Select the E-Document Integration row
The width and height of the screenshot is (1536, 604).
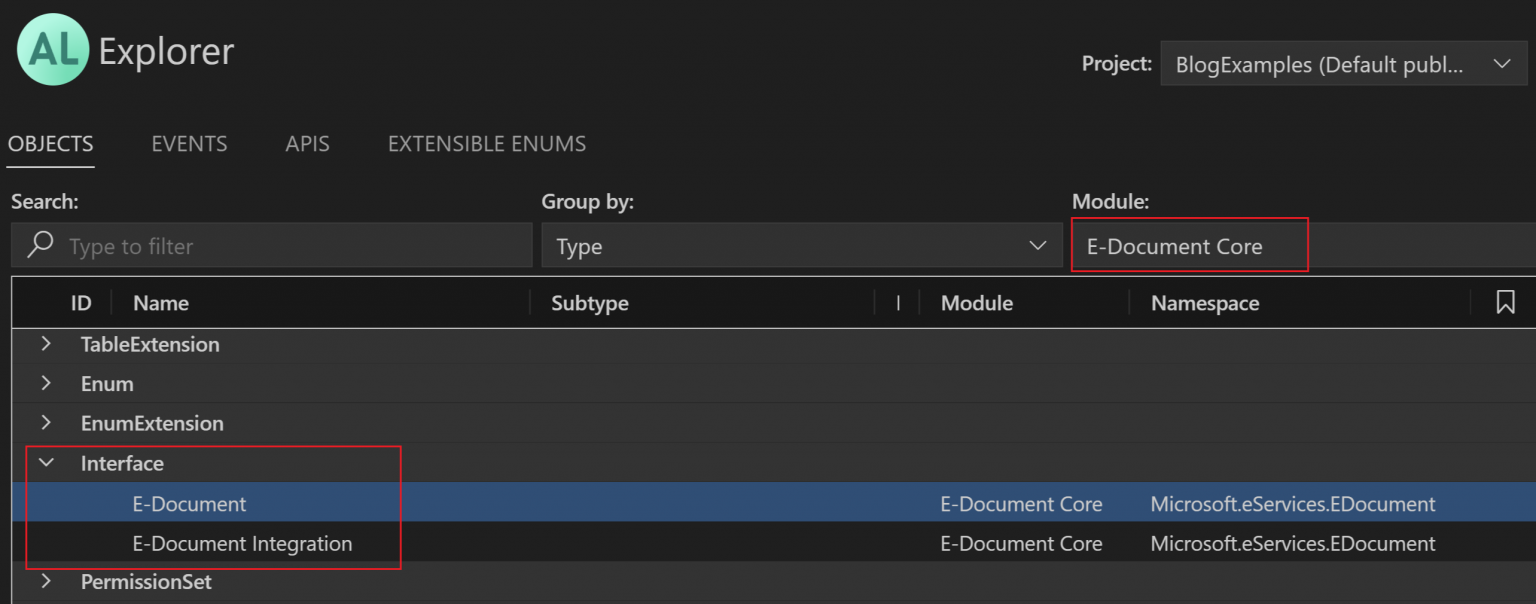[x=242, y=544]
